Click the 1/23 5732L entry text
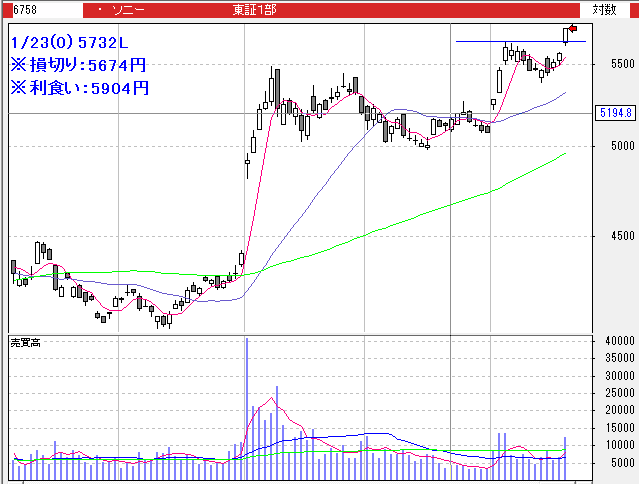The width and height of the screenshot is (640, 484). click(71, 44)
